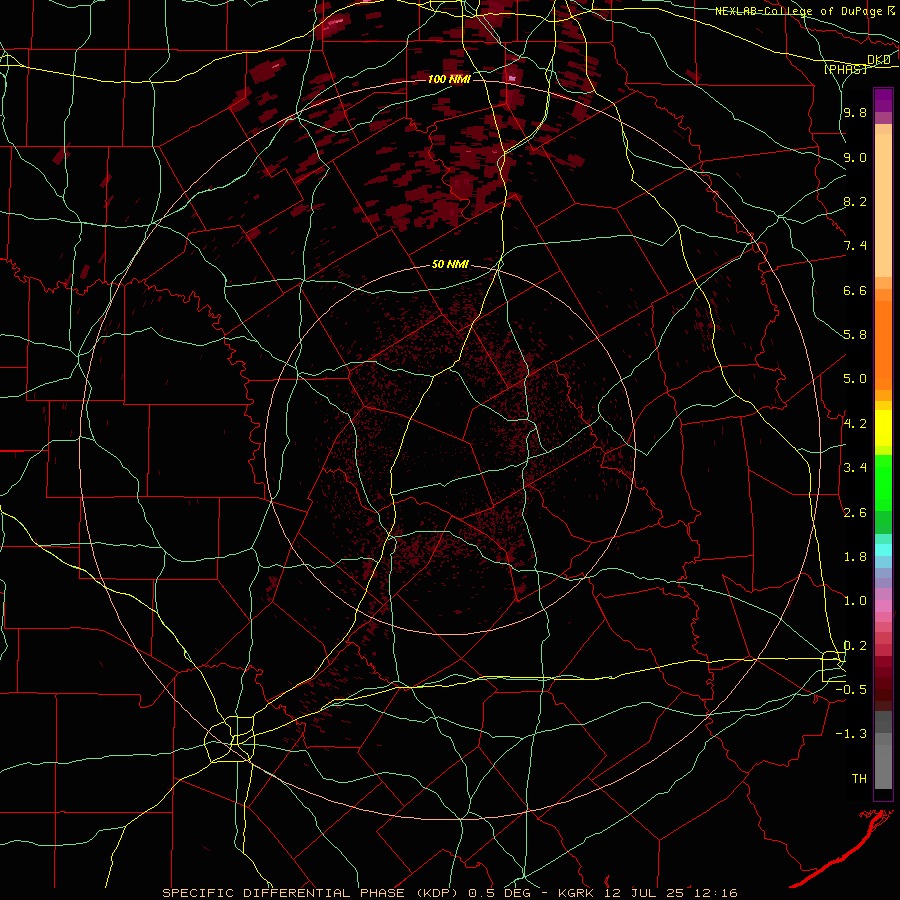Viewport: 900px width, 900px height.
Task: Click the Specific Differential Phase caption text
Action: [x=450, y=893]
